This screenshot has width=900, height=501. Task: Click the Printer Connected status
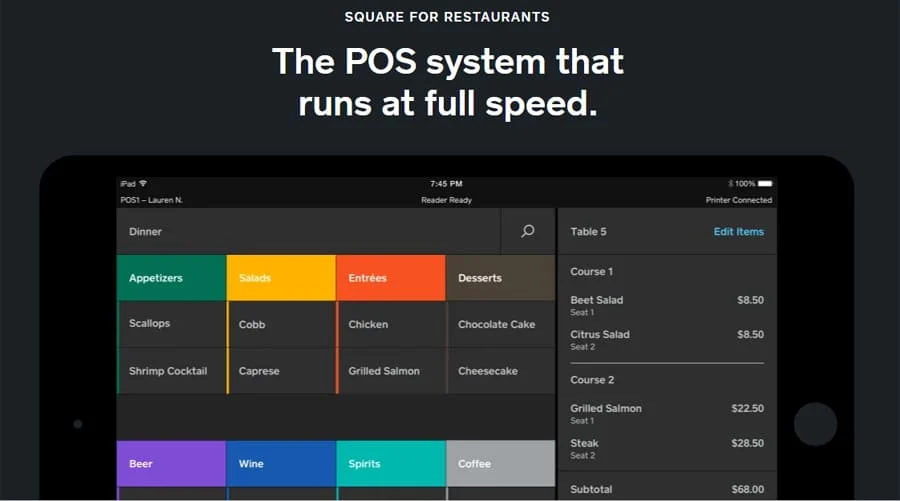click(739, 200)
